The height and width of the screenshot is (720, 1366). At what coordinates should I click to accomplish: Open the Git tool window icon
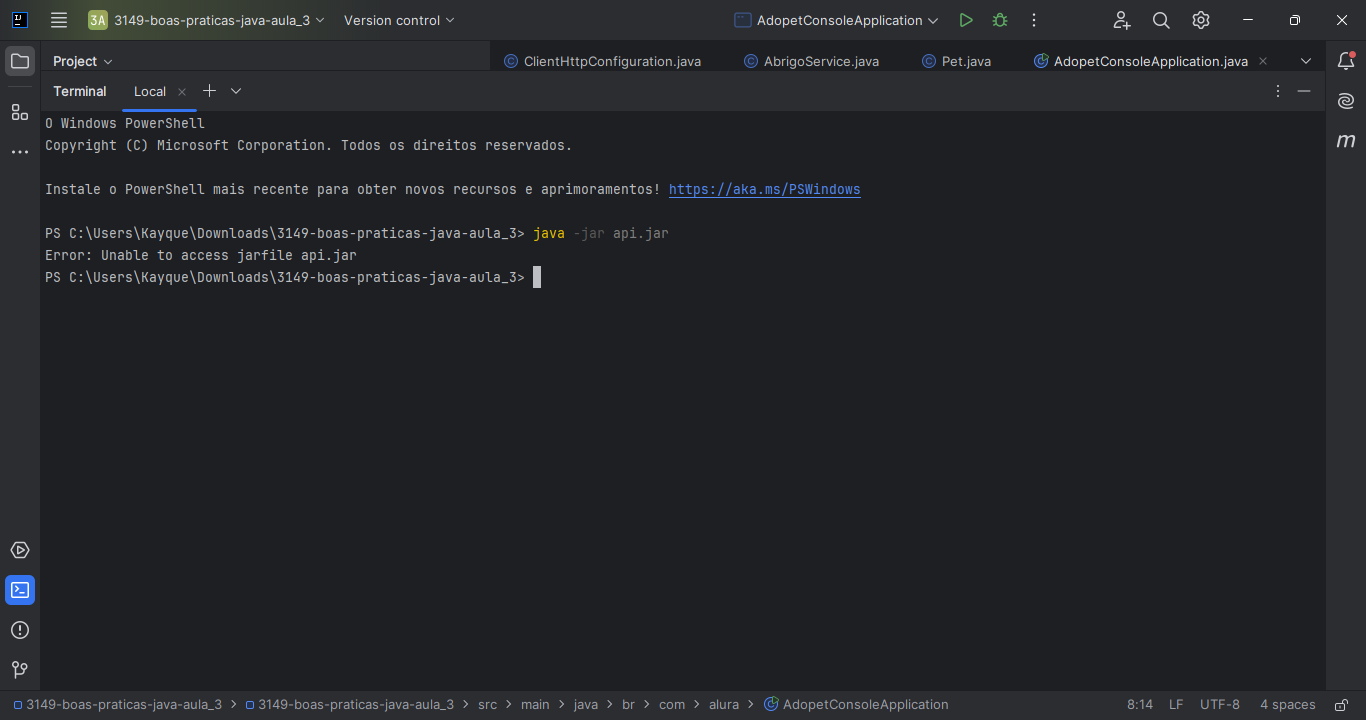[x=20, y=669]
